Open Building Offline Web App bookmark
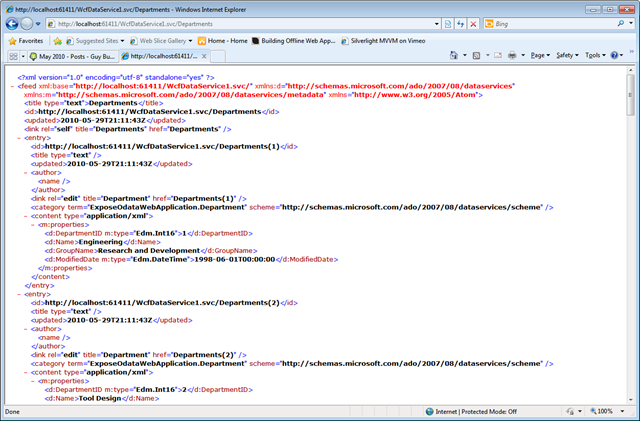This screenshot has width=640, height=421. pyautogui.click(x=293, y=41)
